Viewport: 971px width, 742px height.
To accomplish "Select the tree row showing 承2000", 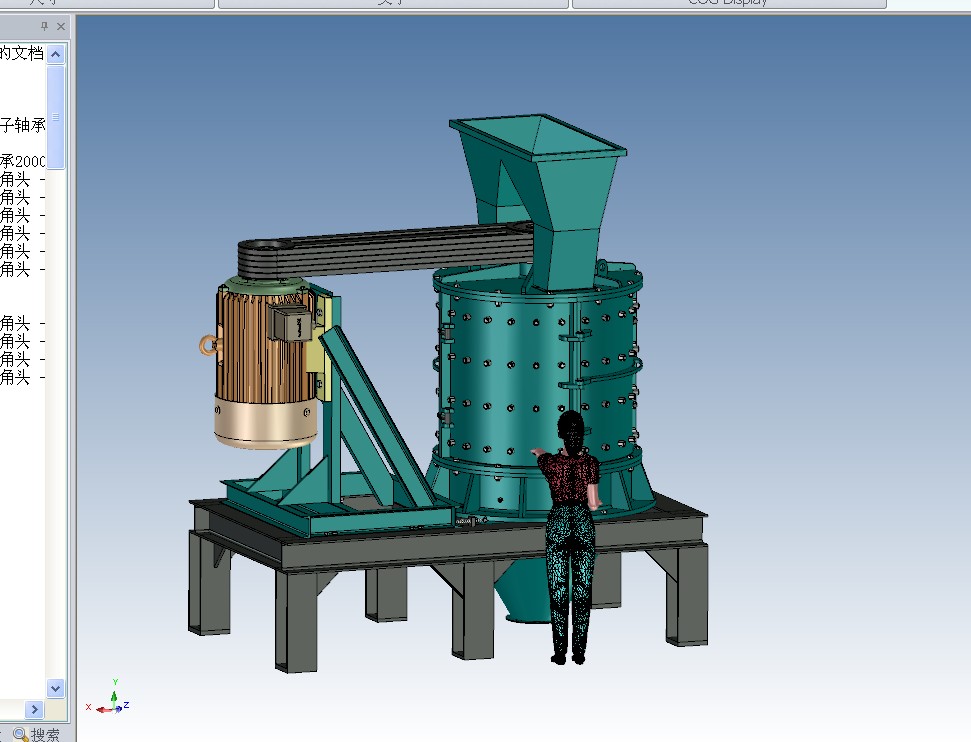I will (22, 162).
